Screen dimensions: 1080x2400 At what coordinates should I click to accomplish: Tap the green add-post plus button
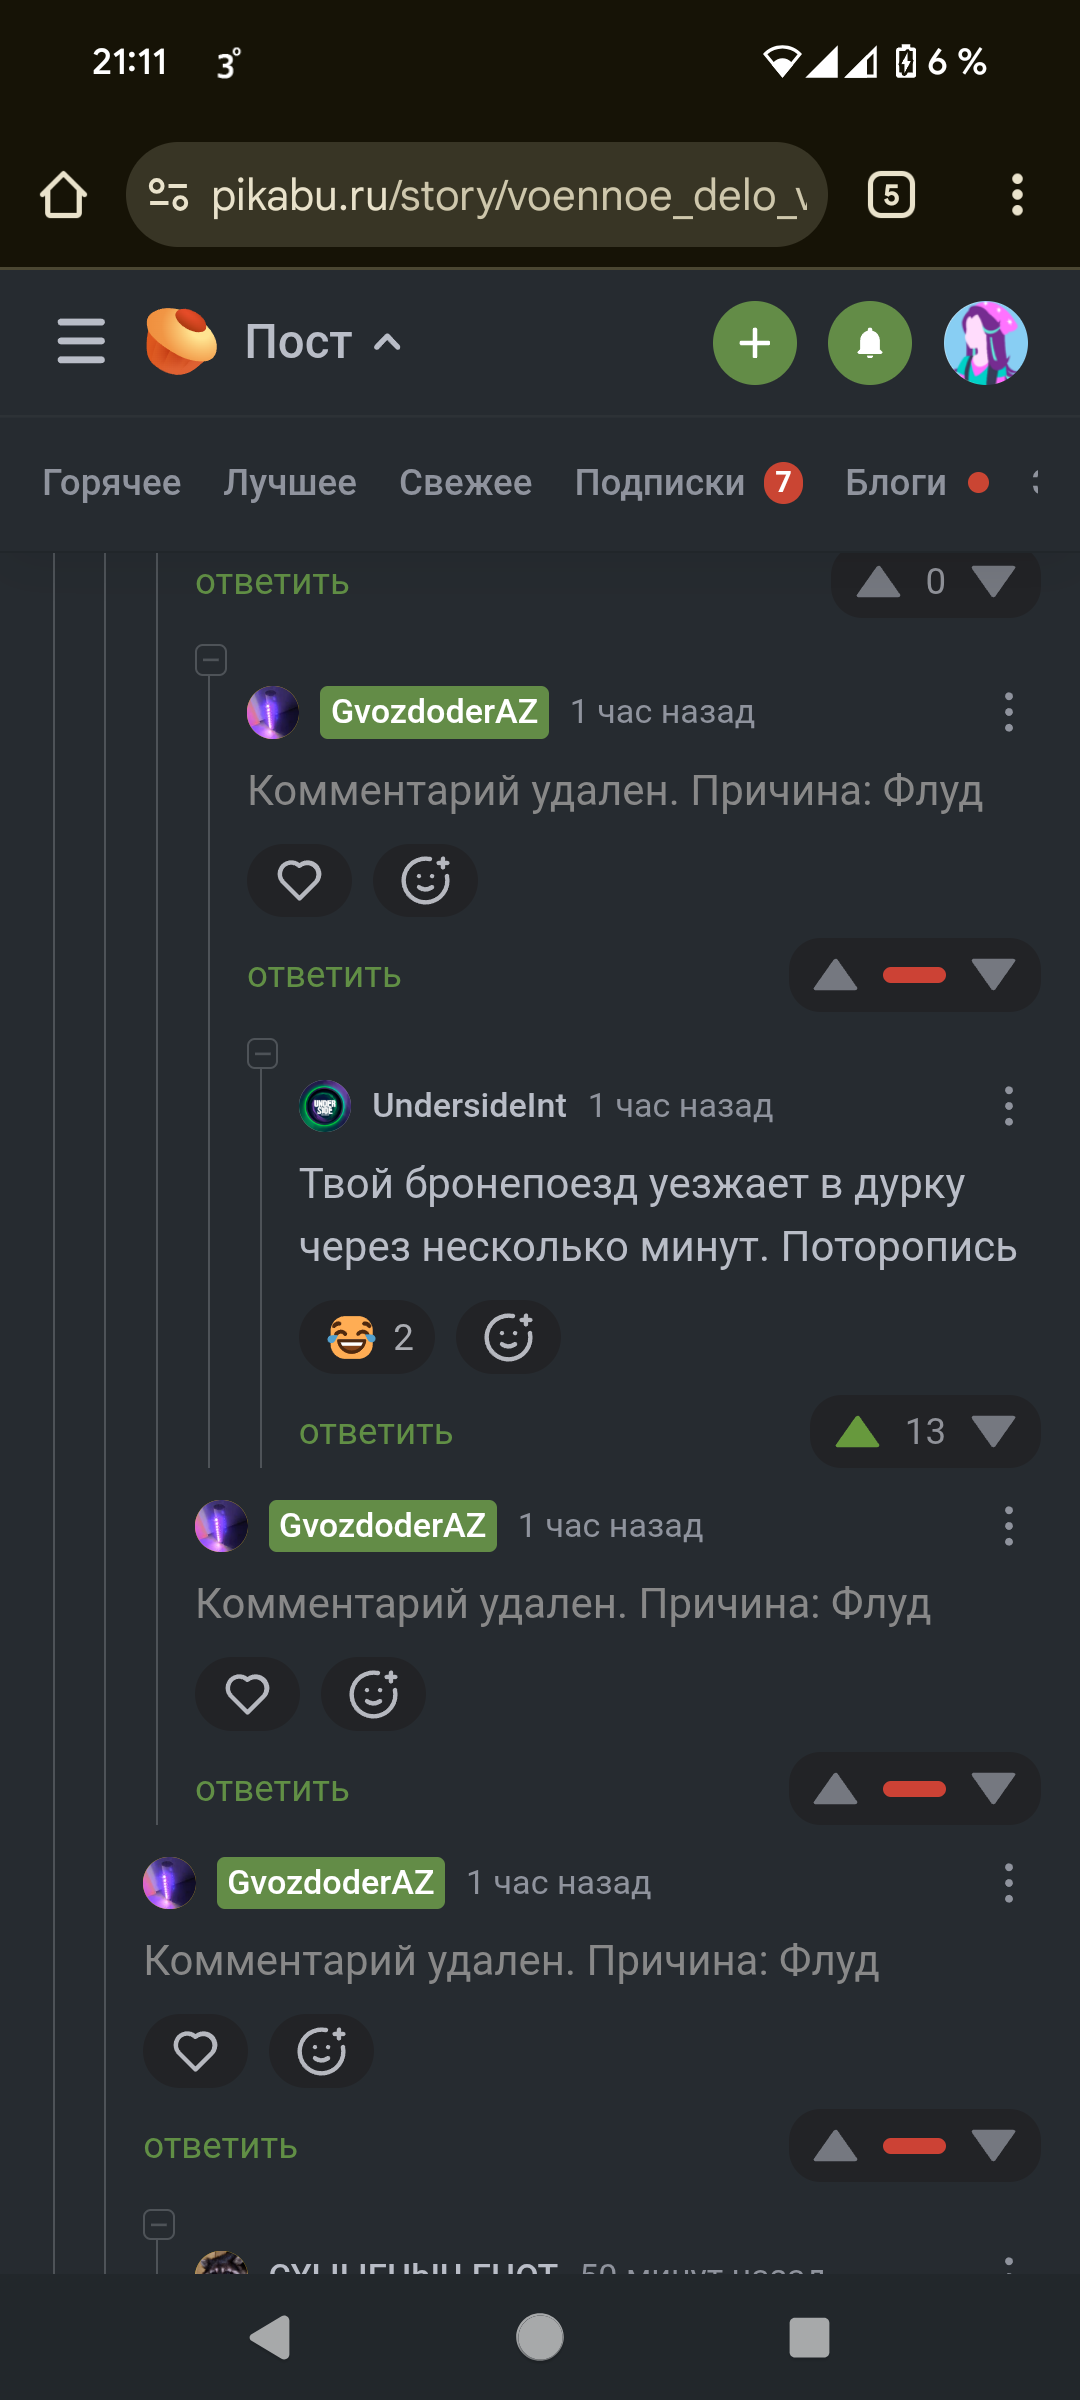click(754, 343)
